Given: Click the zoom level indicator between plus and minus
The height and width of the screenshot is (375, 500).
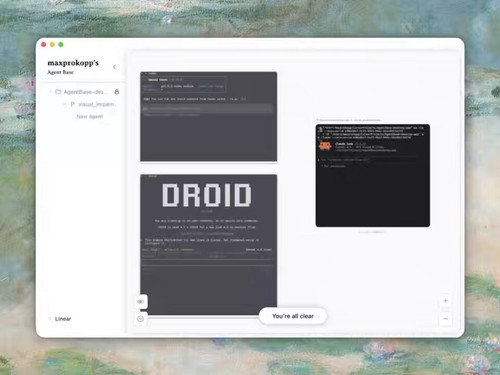Looking at the screenshot, I should (x=446, y=310).
